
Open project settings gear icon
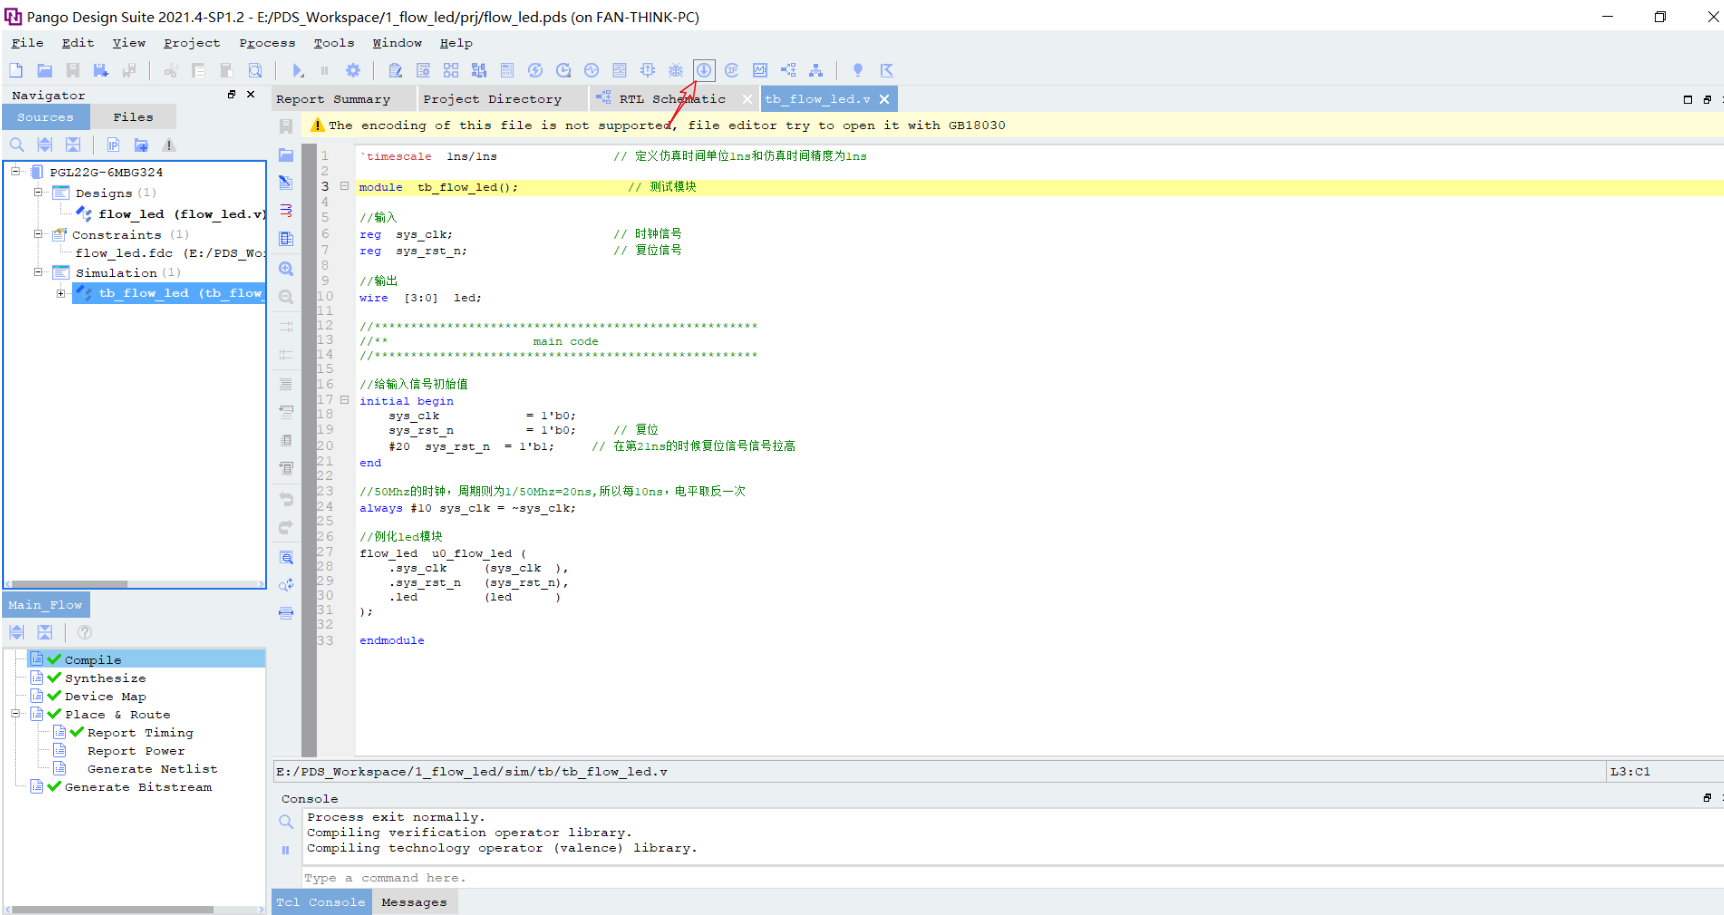[x=353, y=70]
